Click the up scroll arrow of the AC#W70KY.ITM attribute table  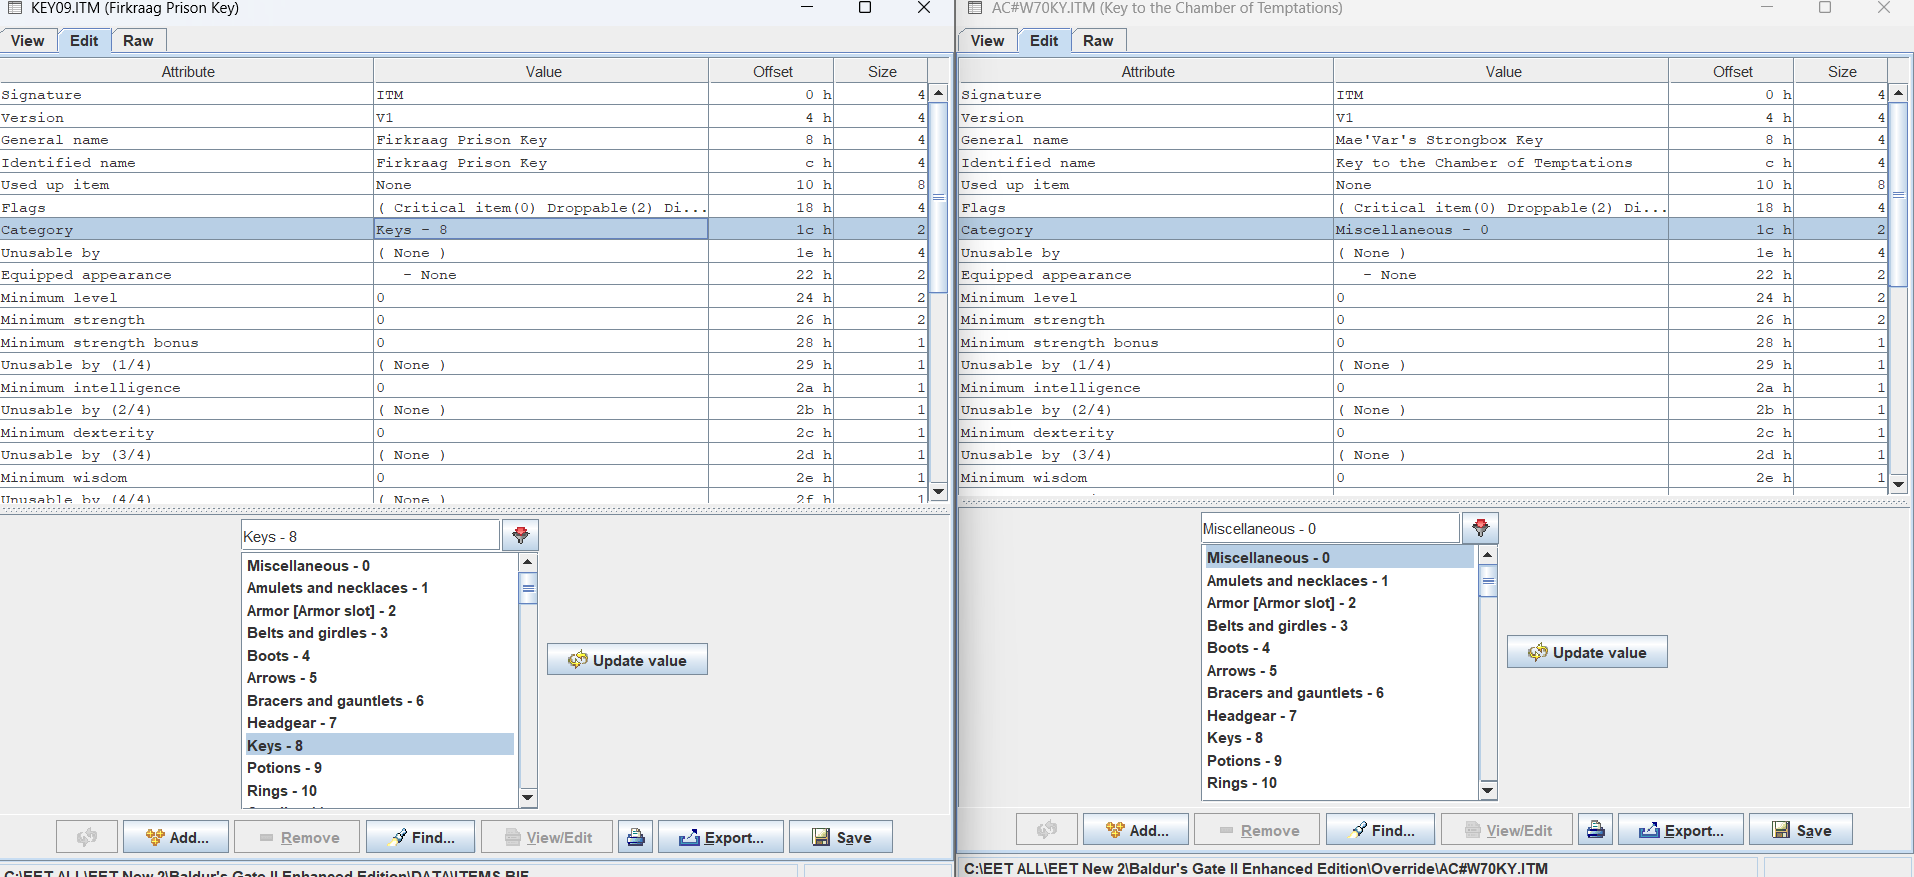point(1898,93)
